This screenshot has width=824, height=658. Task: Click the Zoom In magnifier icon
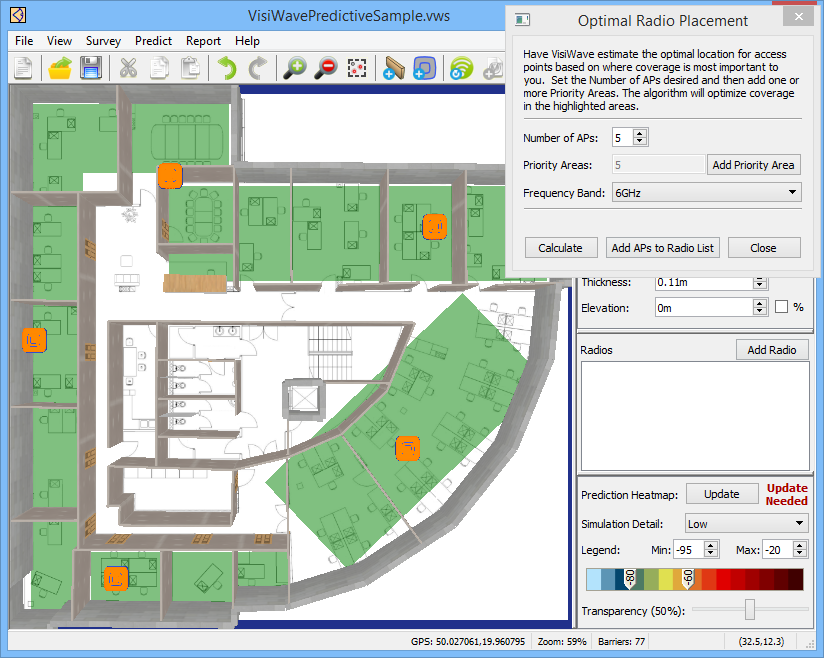tap(294, 68)
